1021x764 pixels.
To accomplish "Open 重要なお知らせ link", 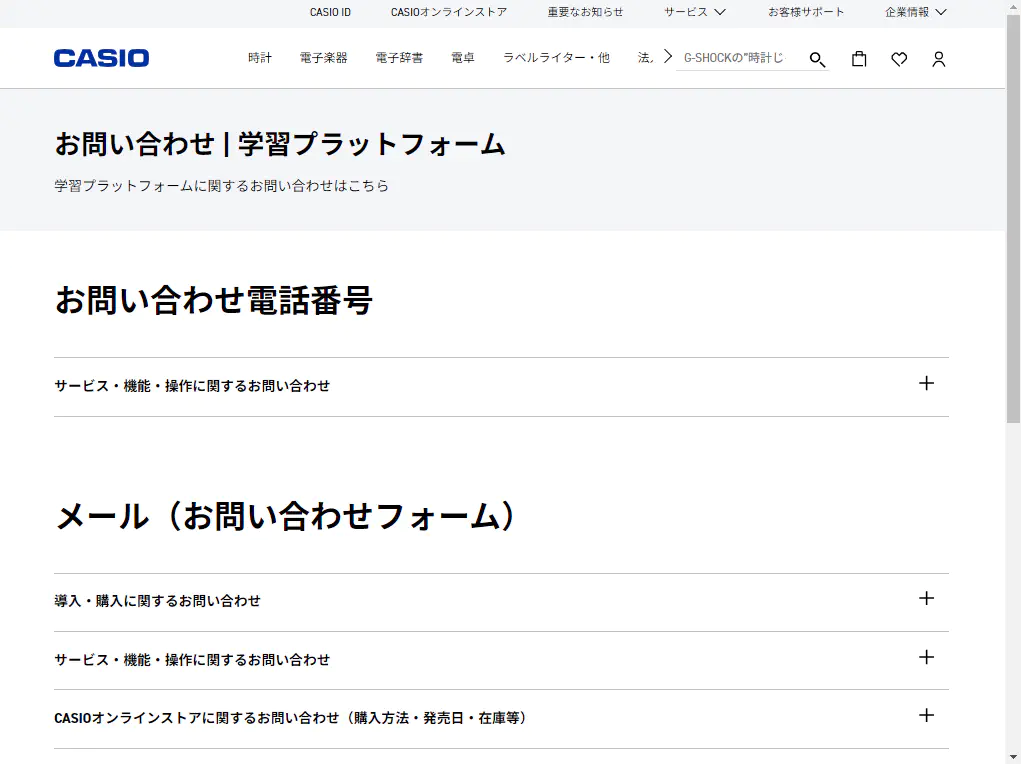I will click(x=583, y=13).
